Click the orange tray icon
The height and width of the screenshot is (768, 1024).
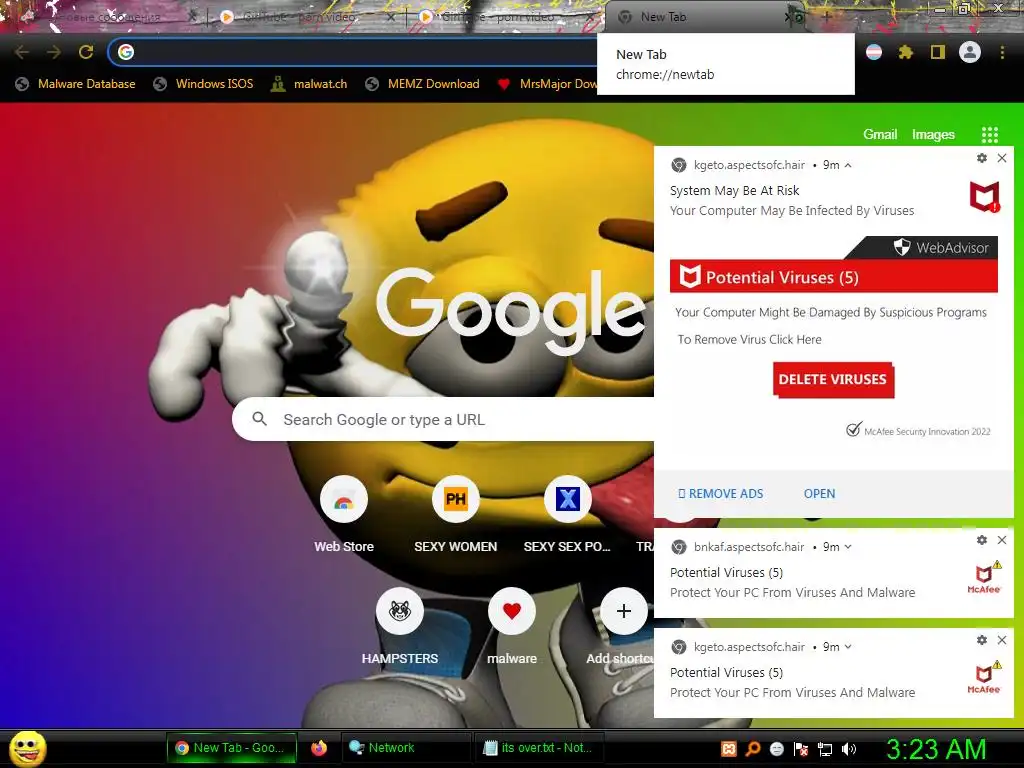729,749
